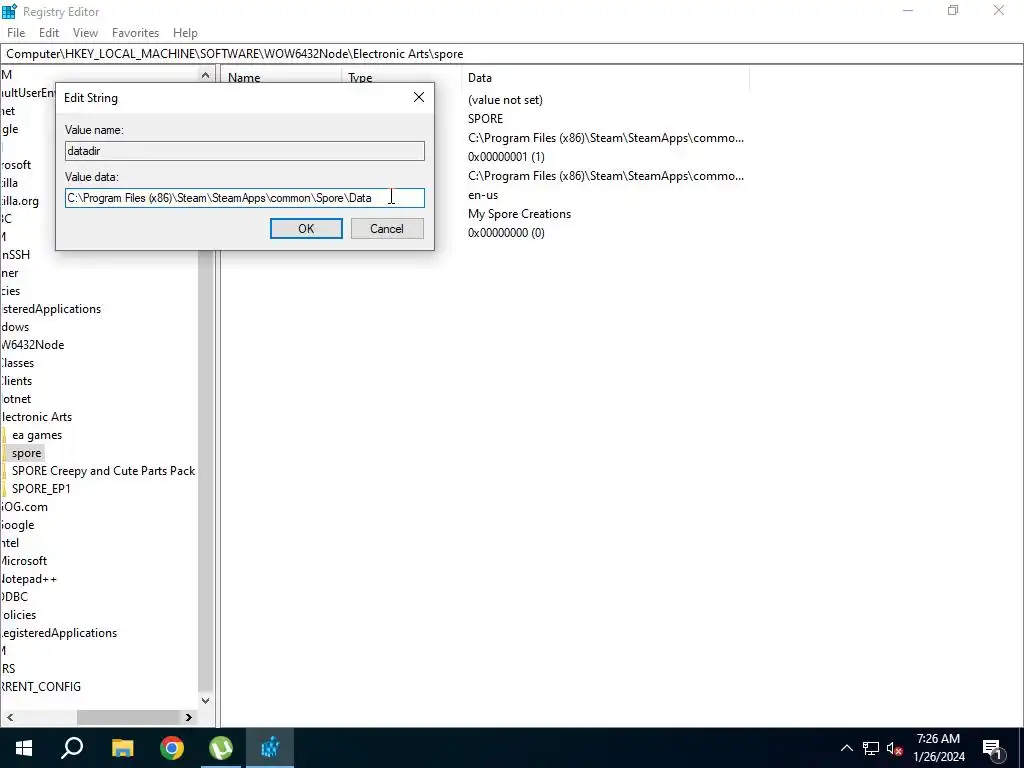Click the registry path address bar
This screenshot has height=768, width=1024.
pos(512,54)
